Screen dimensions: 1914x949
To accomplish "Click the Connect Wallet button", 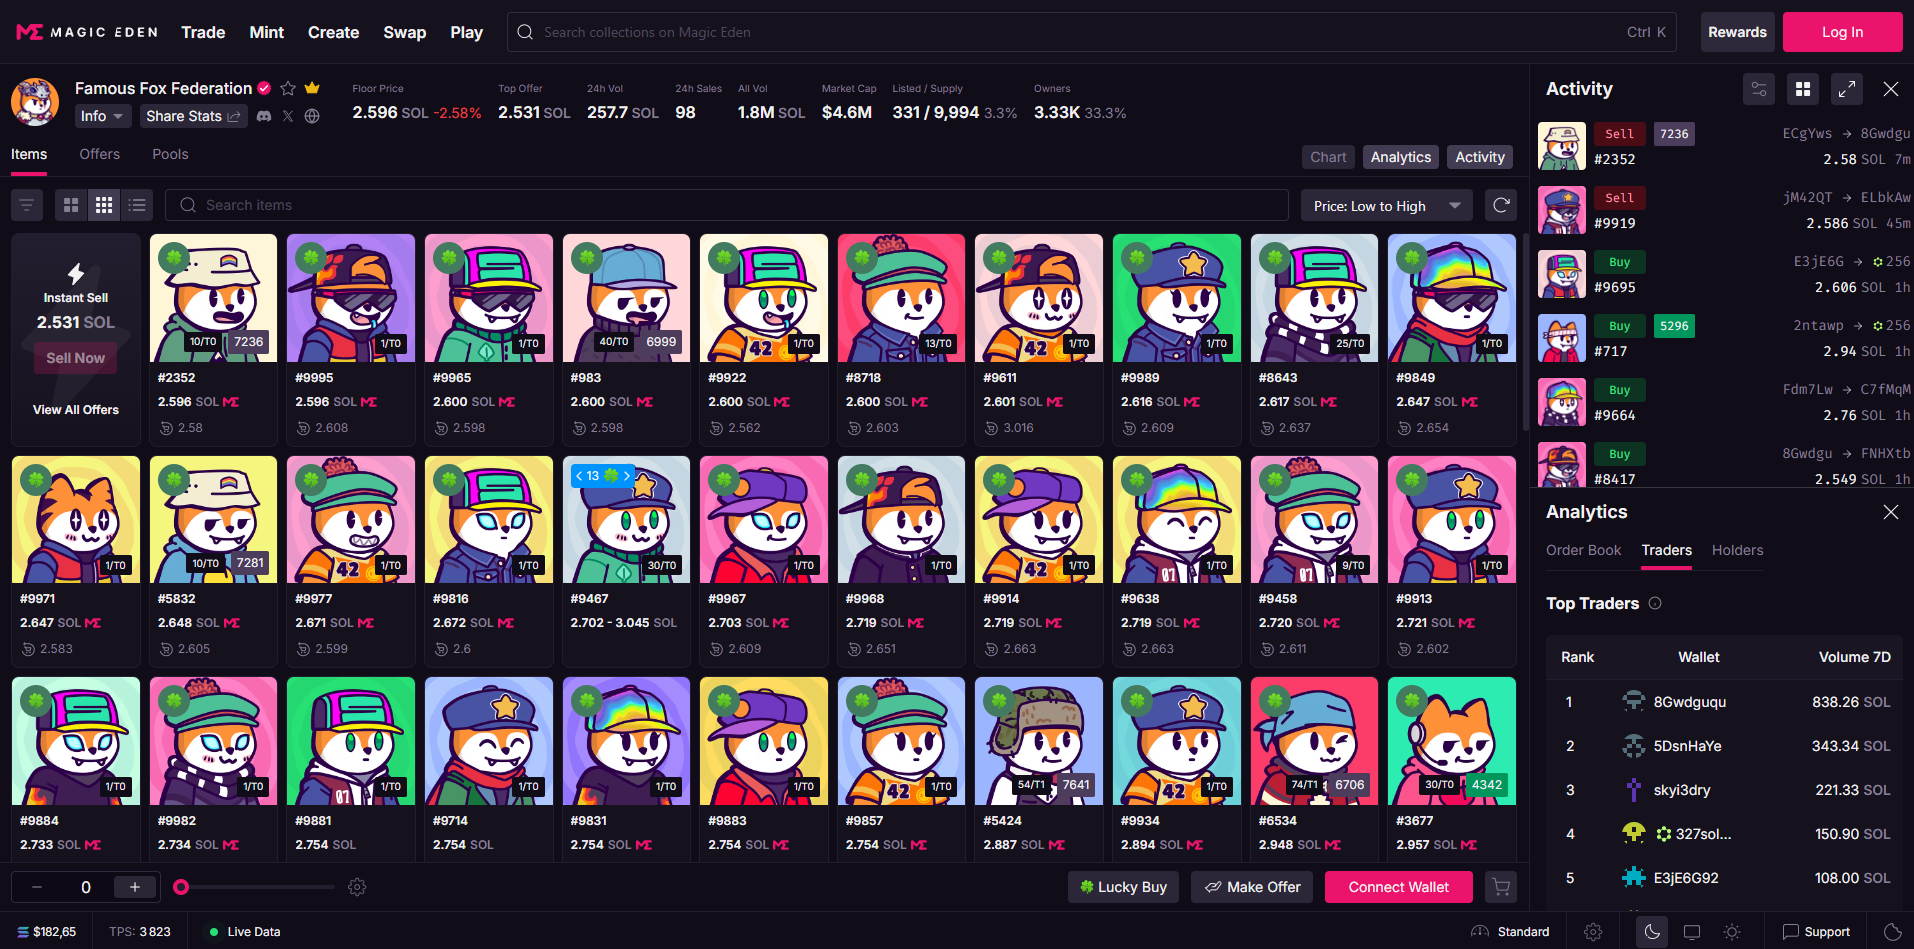I will click(x=1398, y=887).
